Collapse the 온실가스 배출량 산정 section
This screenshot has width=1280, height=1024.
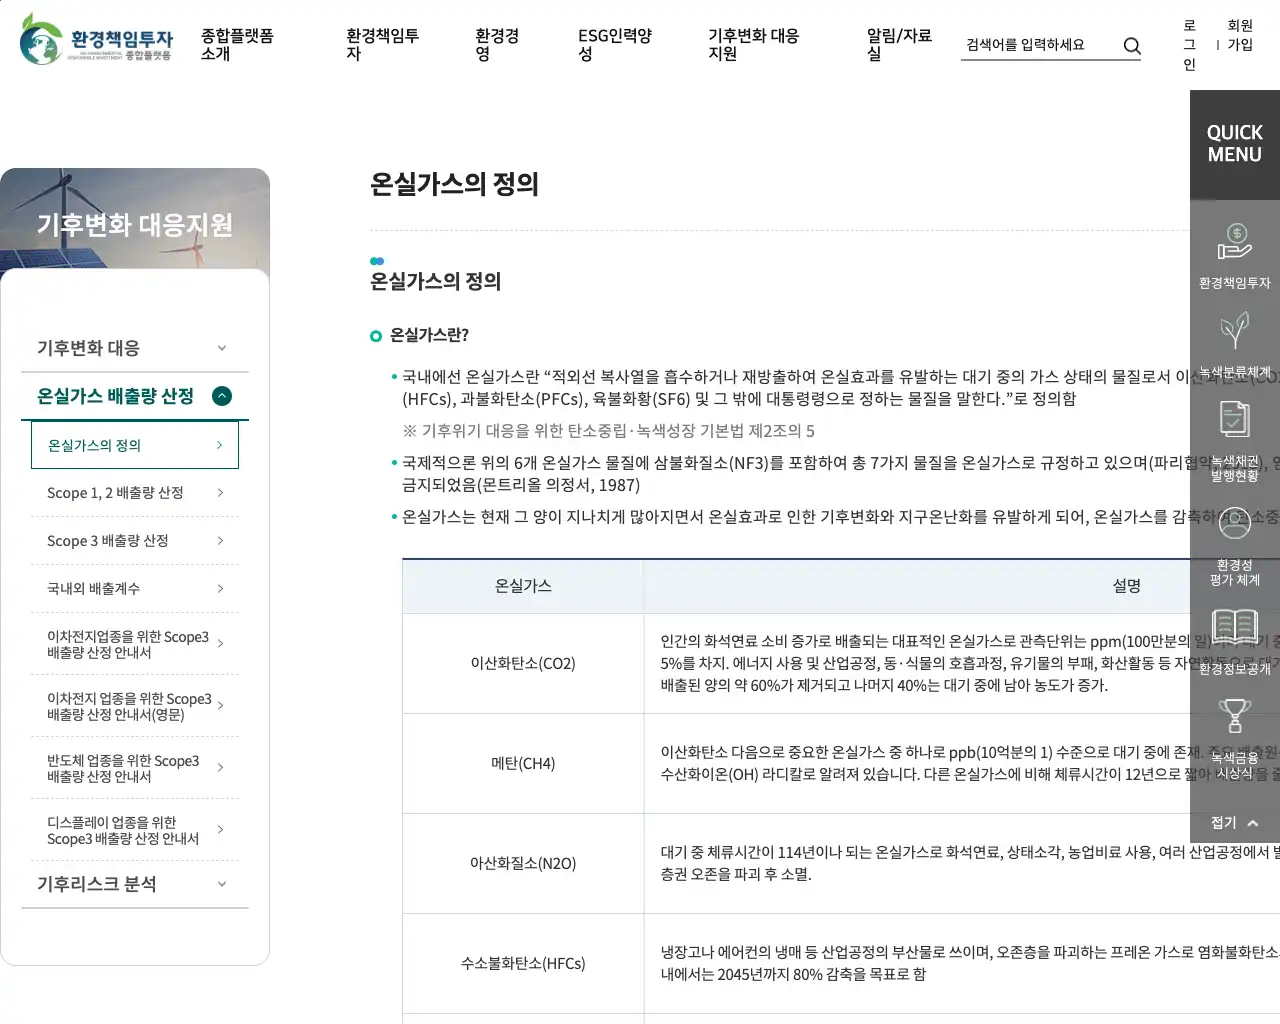(x=222, y=396)
